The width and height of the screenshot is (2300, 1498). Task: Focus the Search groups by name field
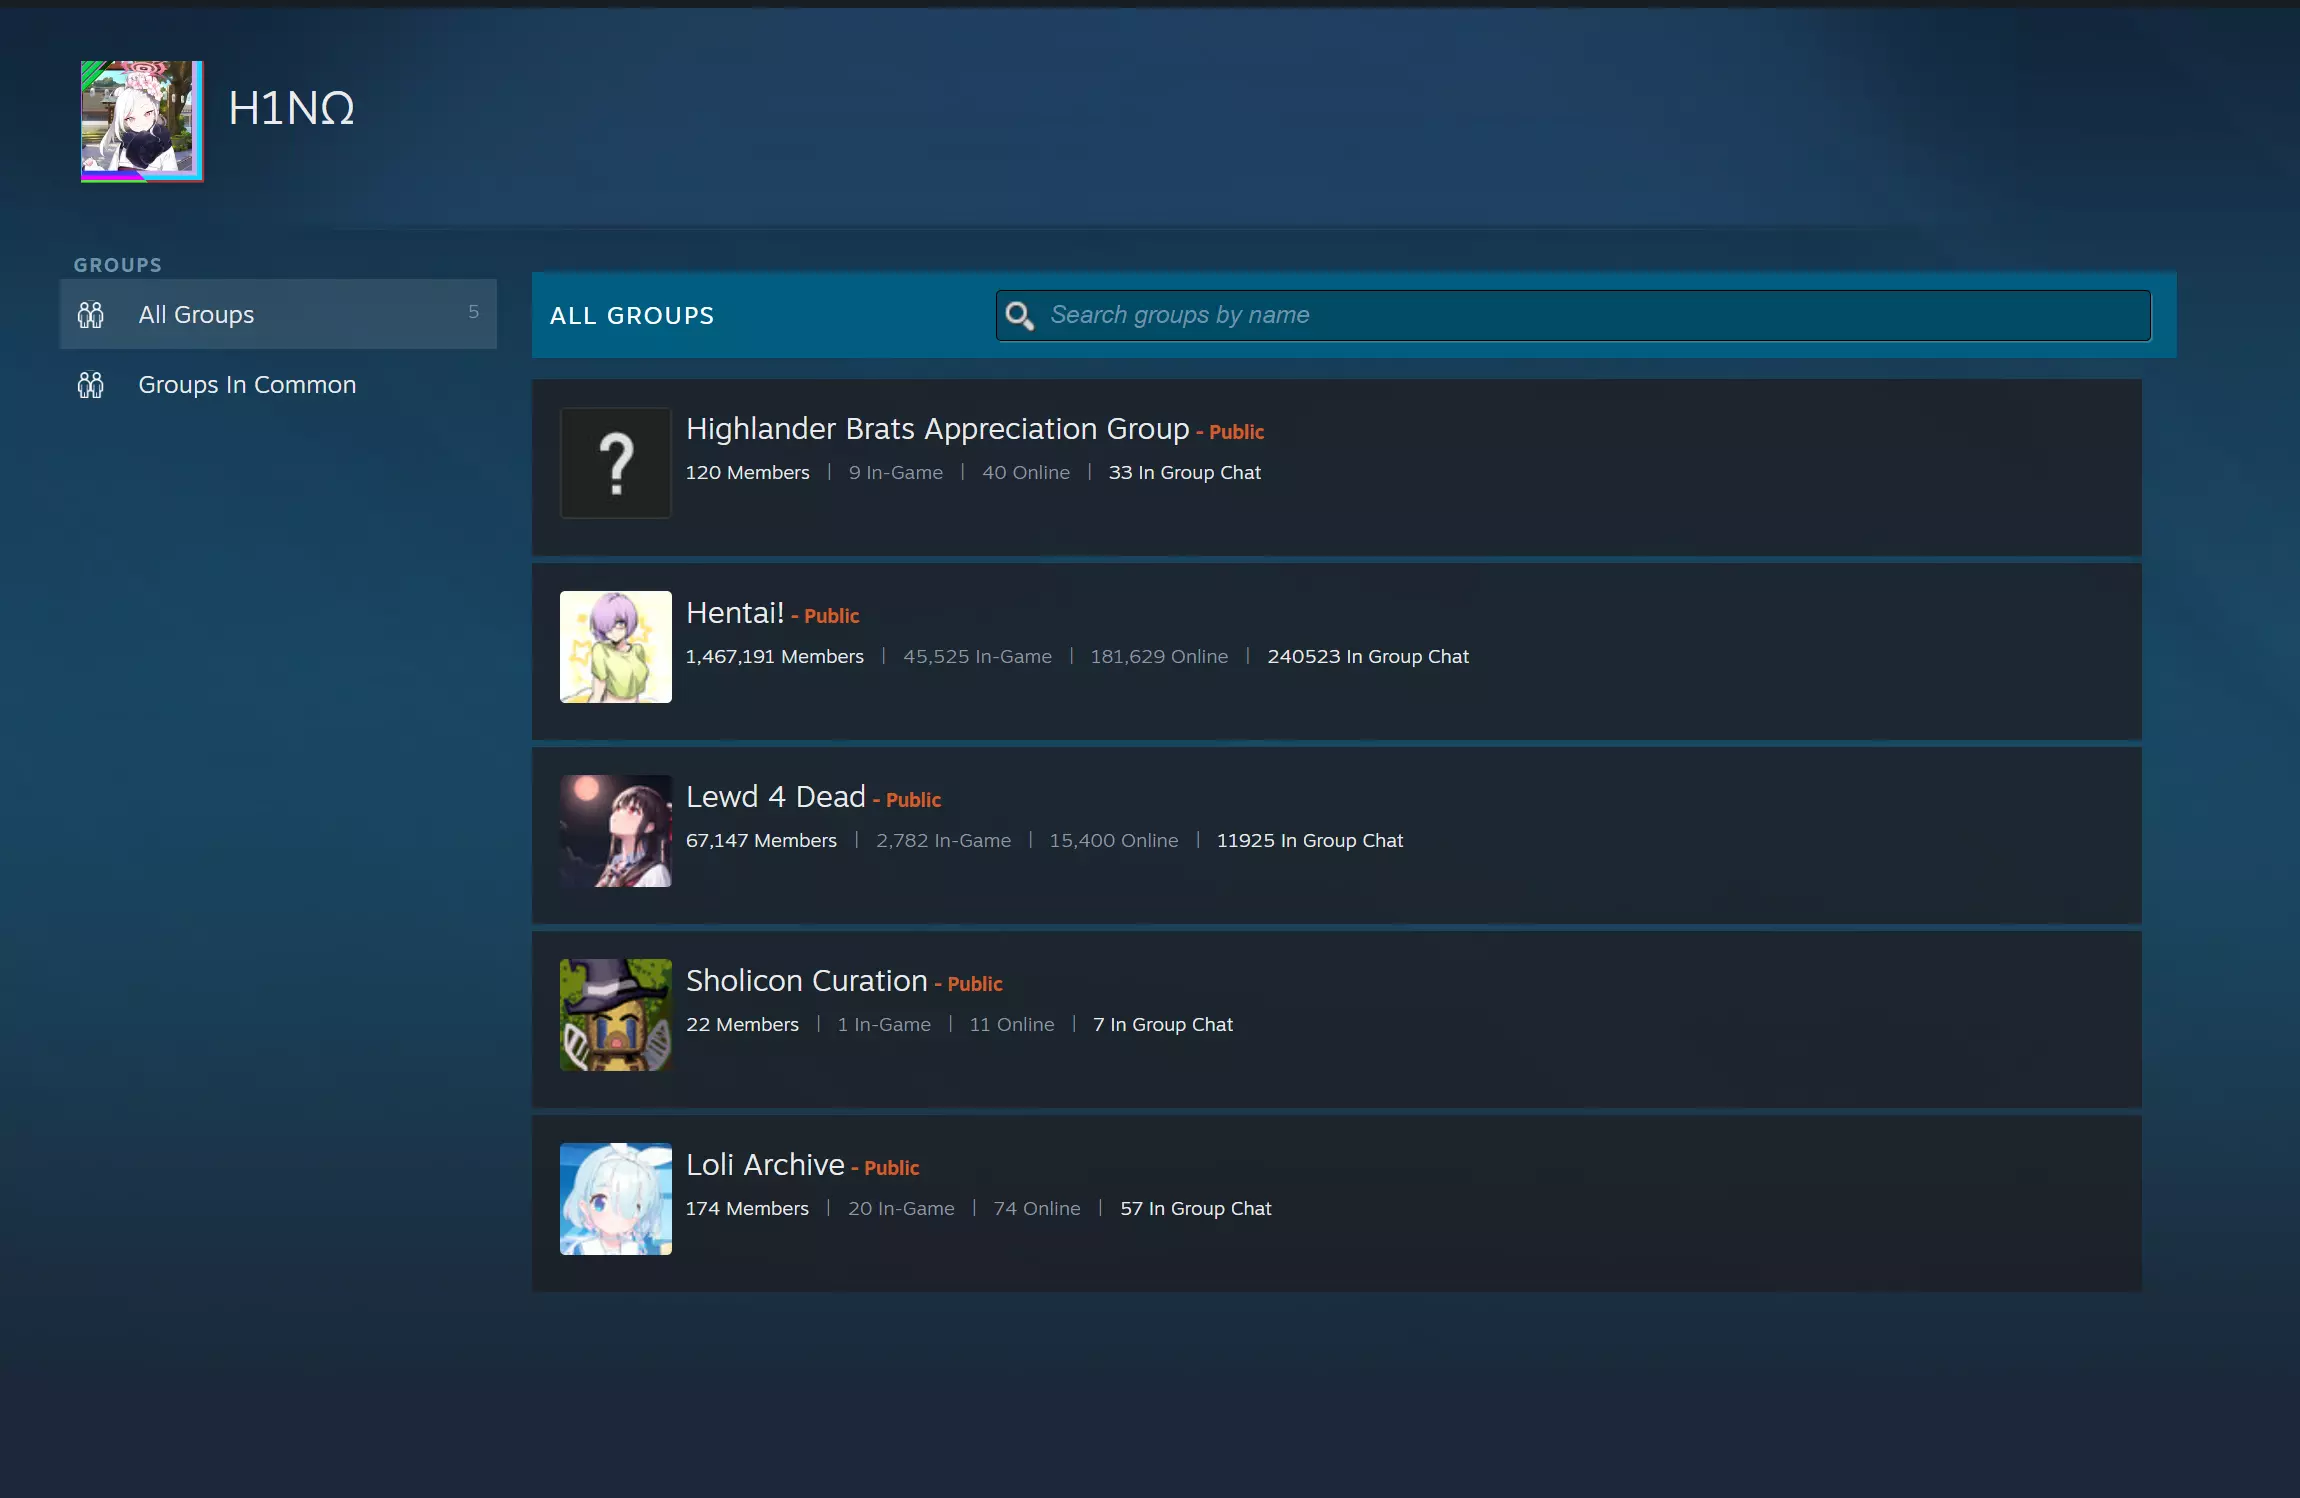pyautogui.click(x=1573, y=315)
